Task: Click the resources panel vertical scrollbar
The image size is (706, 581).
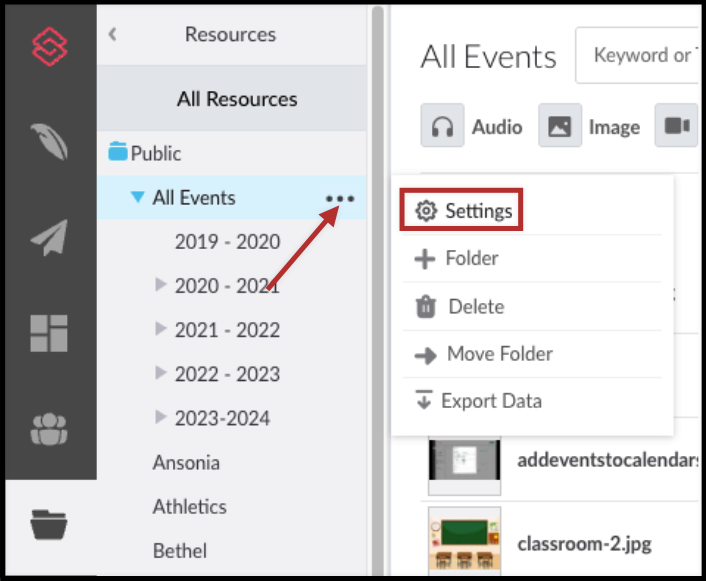Action: [x=378, y=290]
